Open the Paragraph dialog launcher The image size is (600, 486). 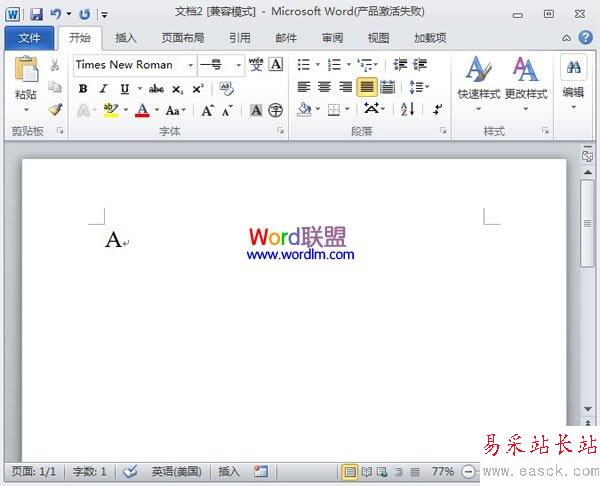[x=443, y=131]
